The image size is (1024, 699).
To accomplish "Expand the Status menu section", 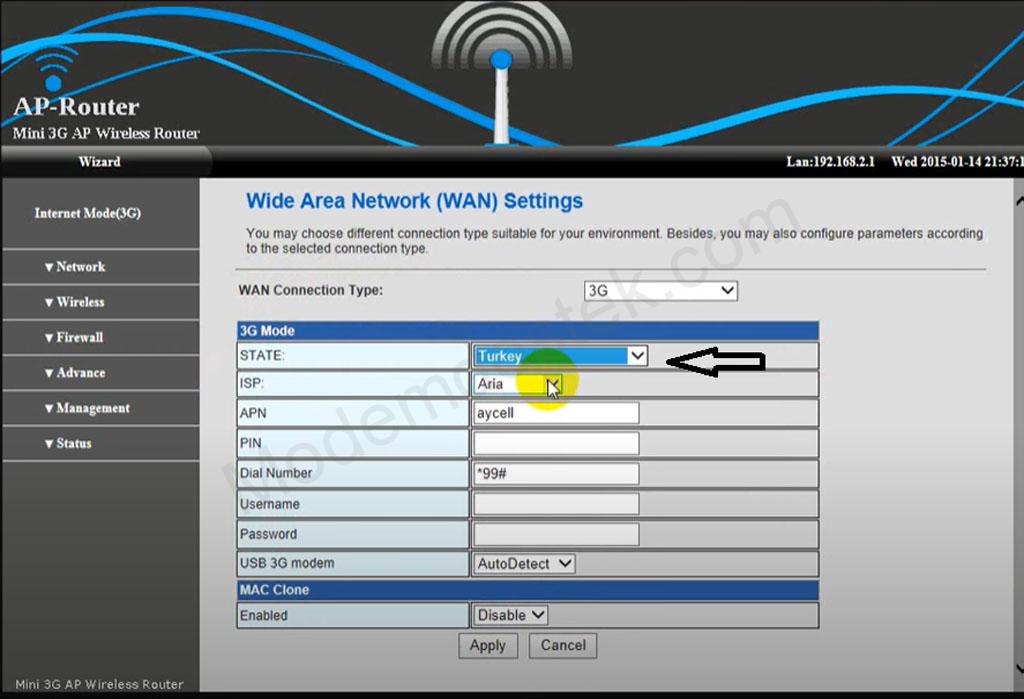I will pos(69,443).
